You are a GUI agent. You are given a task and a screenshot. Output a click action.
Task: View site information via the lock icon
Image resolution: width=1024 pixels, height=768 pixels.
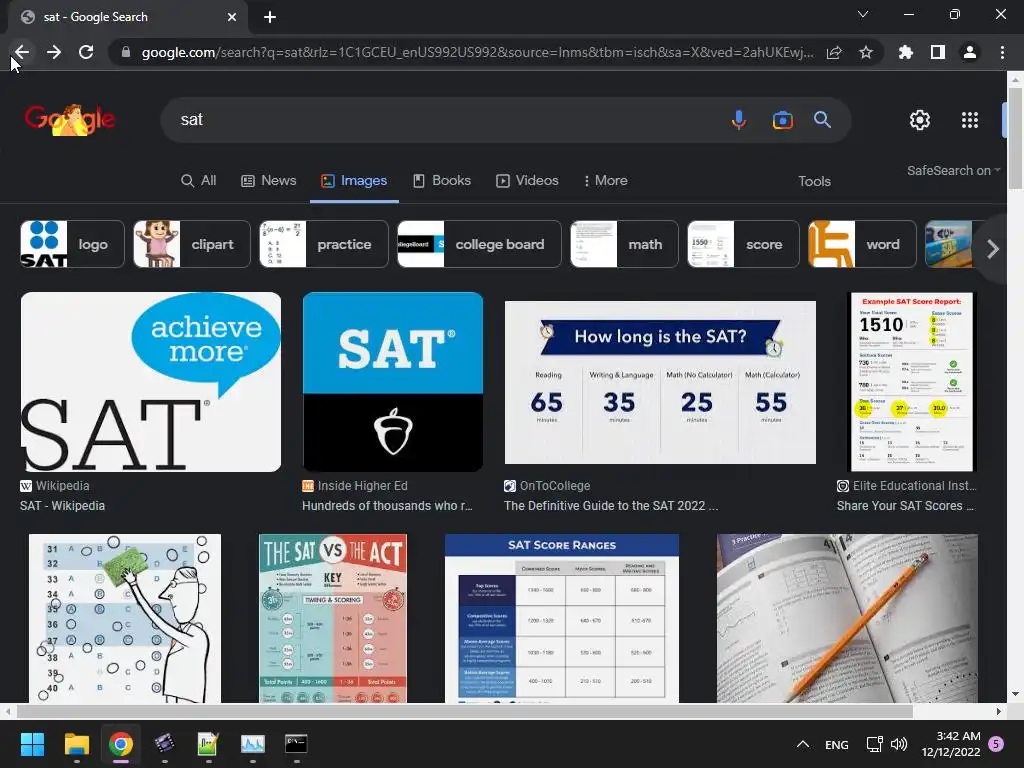(x=126, y=52)
